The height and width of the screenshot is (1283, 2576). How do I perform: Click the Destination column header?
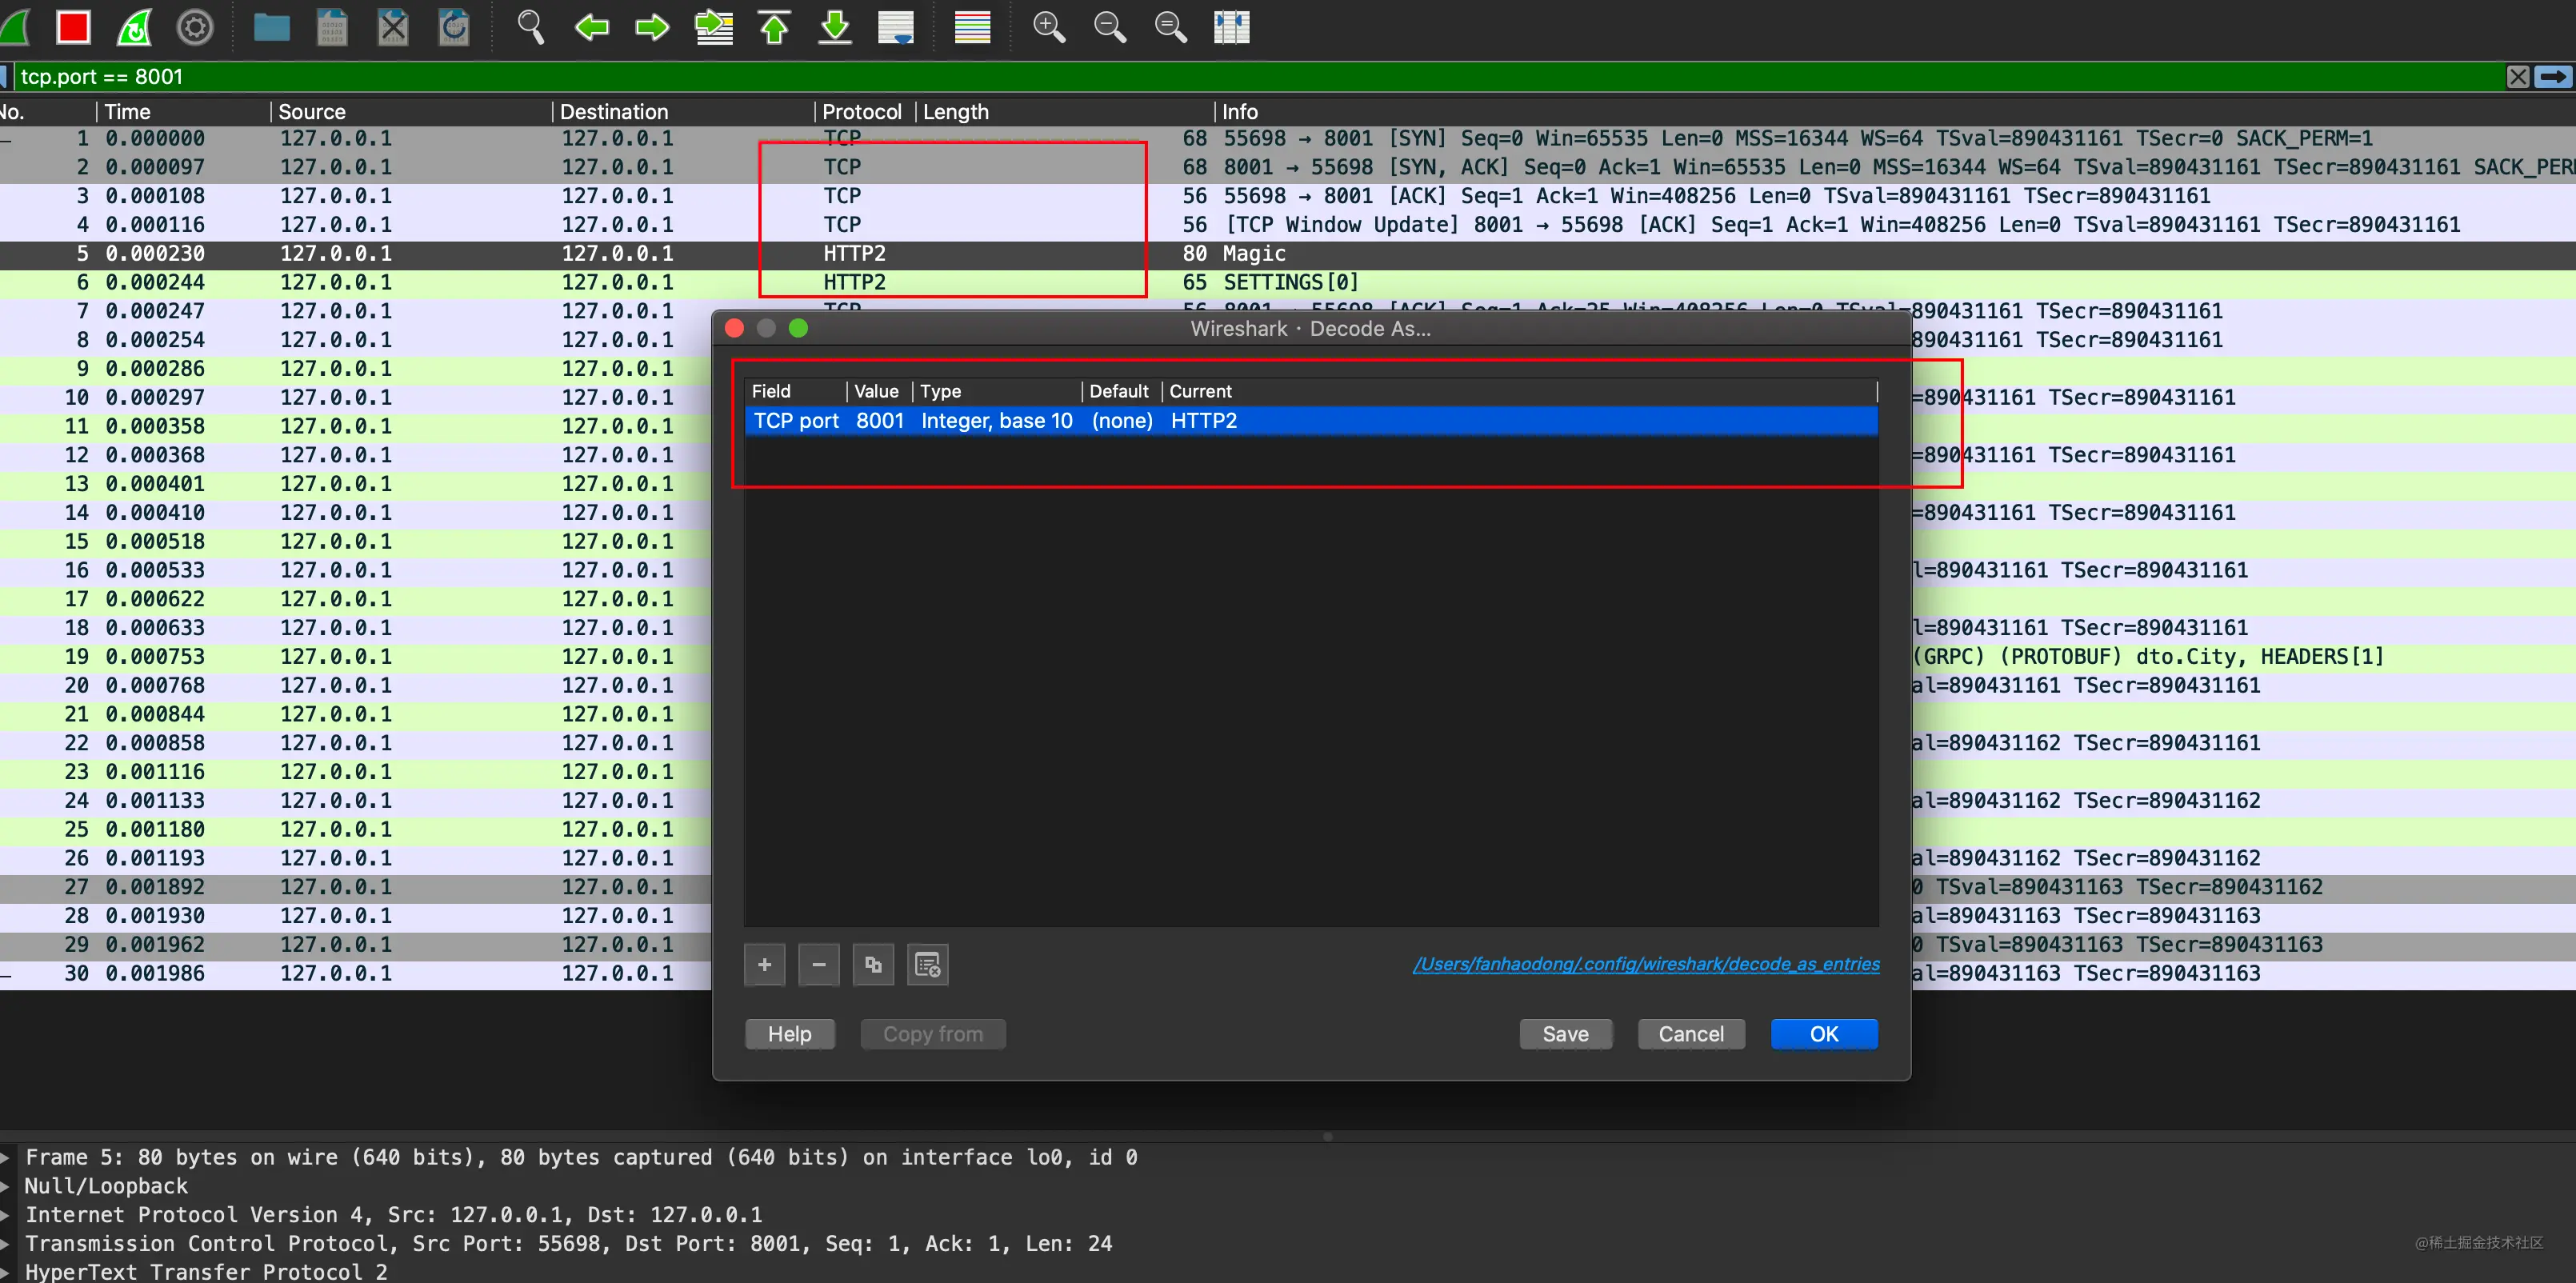(x=683, y=112)
